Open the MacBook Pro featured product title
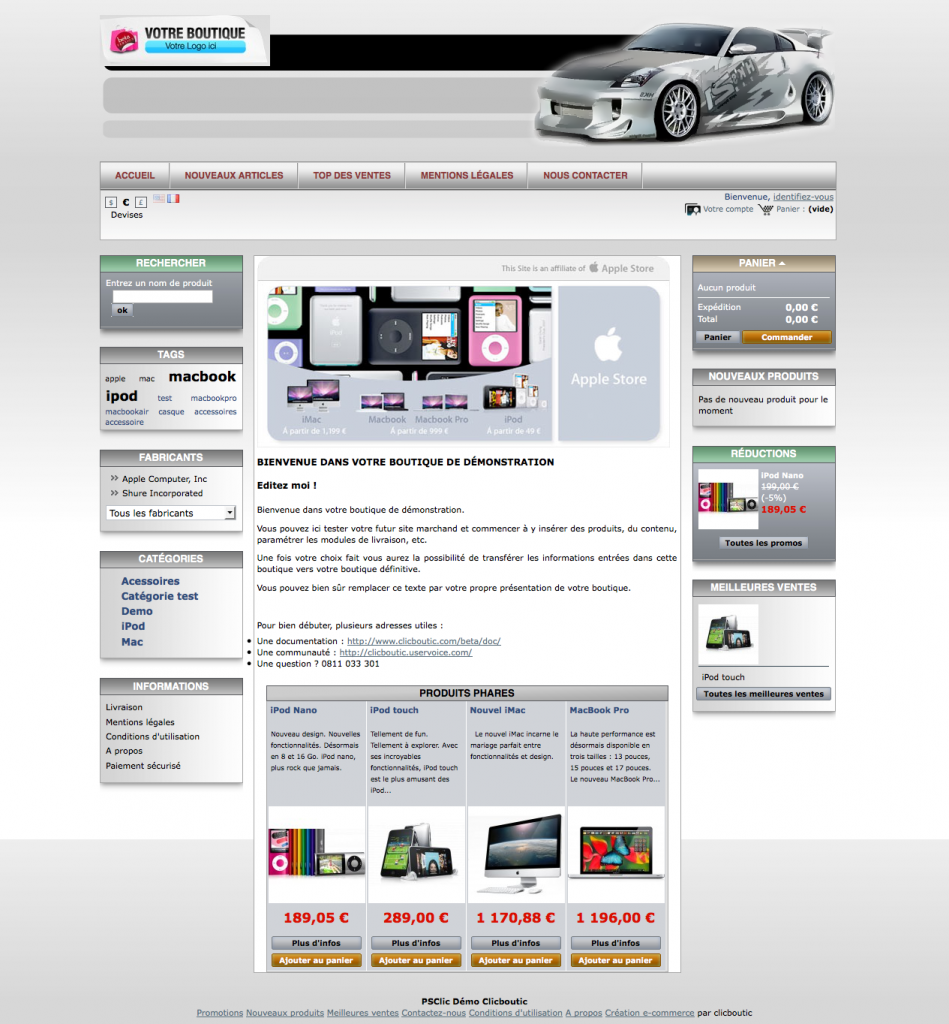 tap(599, 711)
